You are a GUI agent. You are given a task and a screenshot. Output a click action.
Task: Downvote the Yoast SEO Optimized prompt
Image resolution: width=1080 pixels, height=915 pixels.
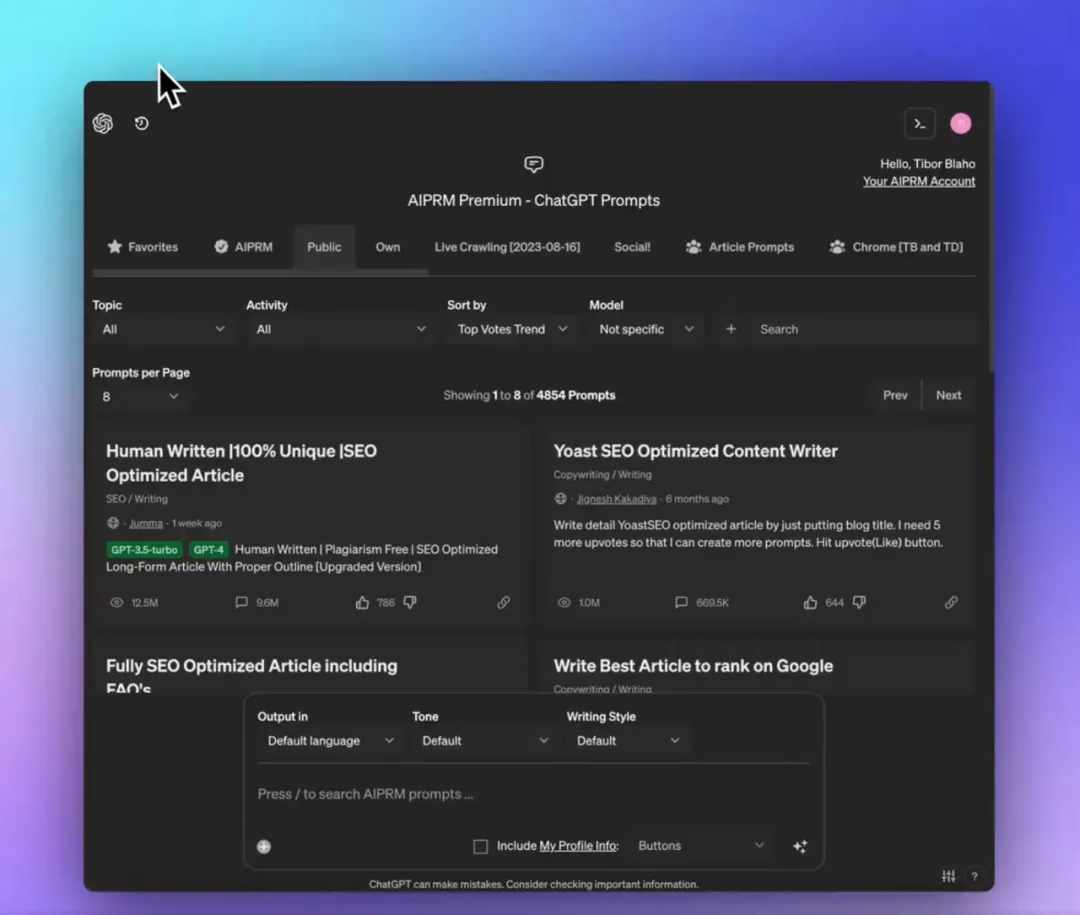click(x=859, y=603)
